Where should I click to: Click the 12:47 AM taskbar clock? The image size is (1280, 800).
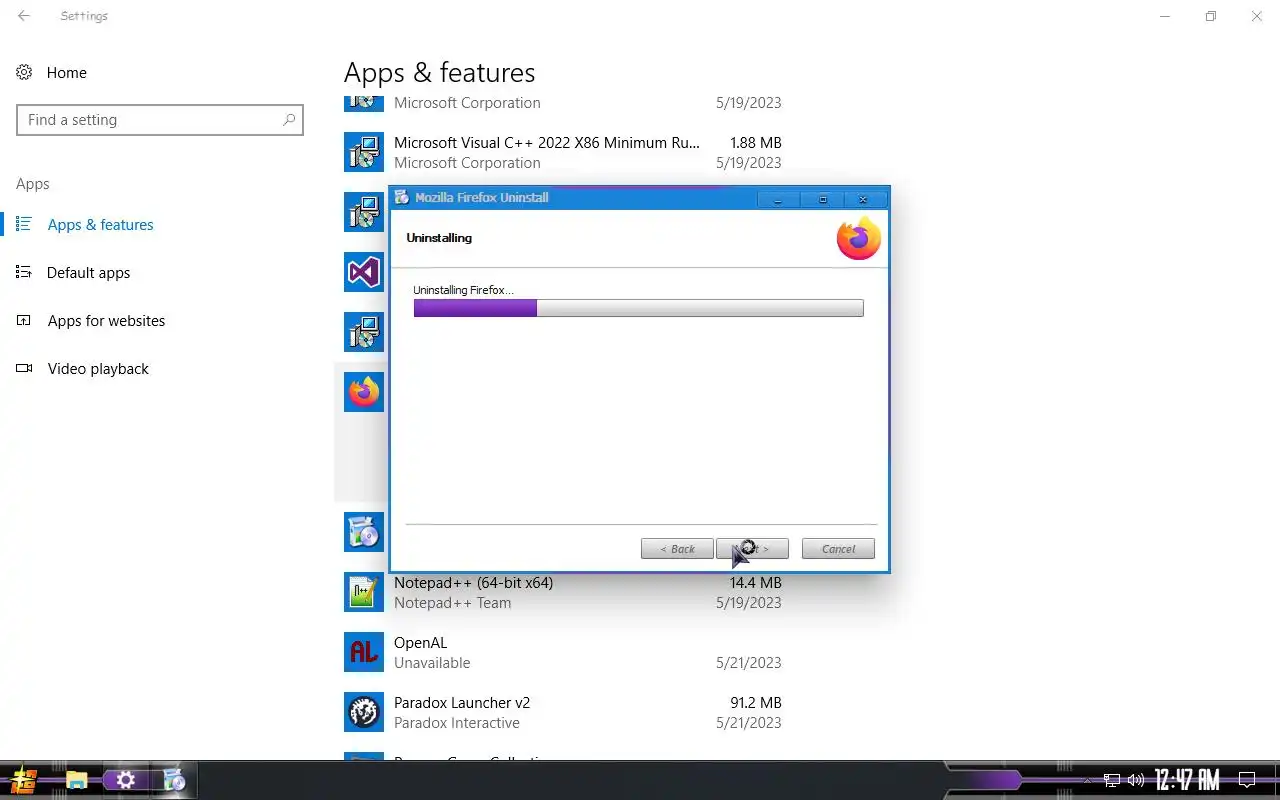tap(1187, 780)
